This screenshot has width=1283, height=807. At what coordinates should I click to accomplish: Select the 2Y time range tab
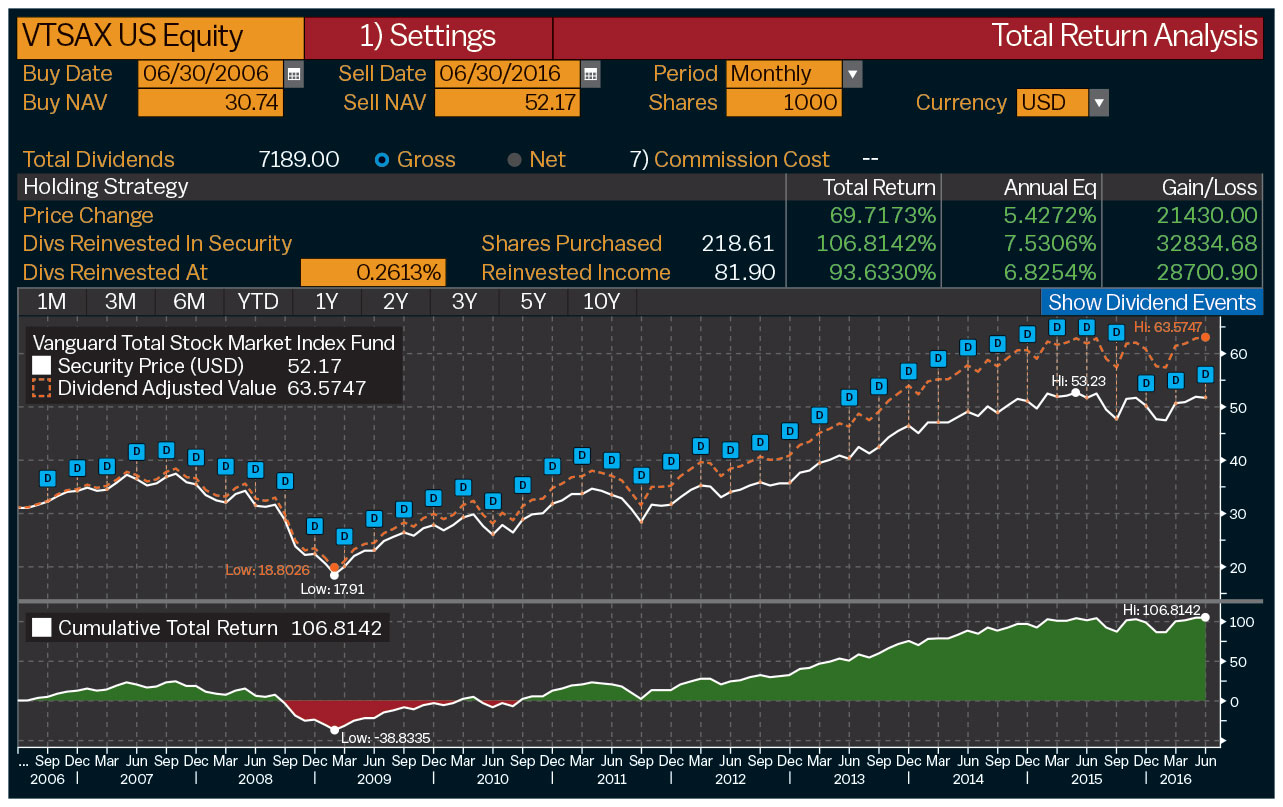395,302
